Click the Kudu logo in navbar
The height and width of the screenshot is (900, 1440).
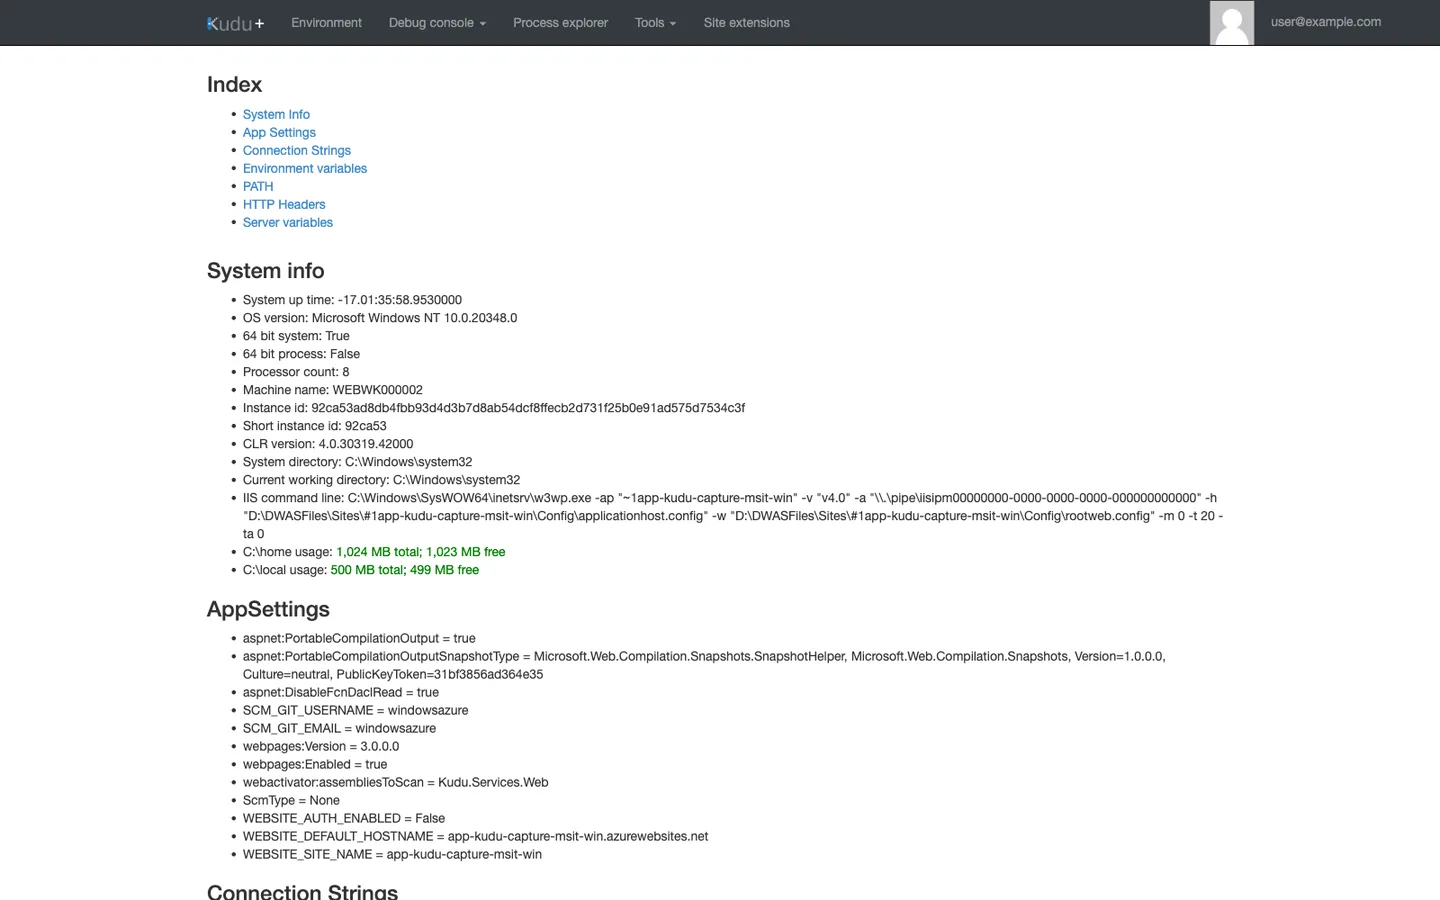(235, 23)
